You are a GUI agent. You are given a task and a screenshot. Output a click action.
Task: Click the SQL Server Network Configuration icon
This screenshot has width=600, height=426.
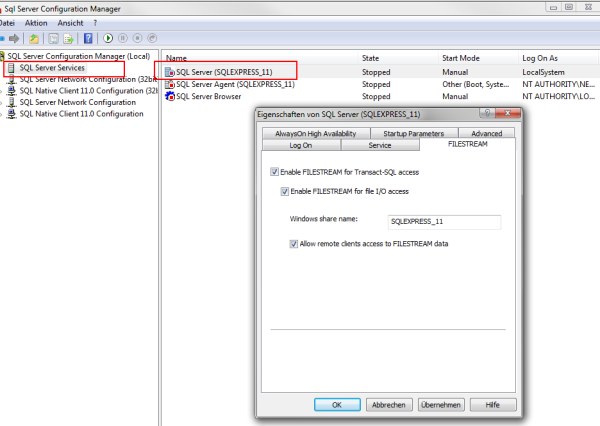pos(12,102)
